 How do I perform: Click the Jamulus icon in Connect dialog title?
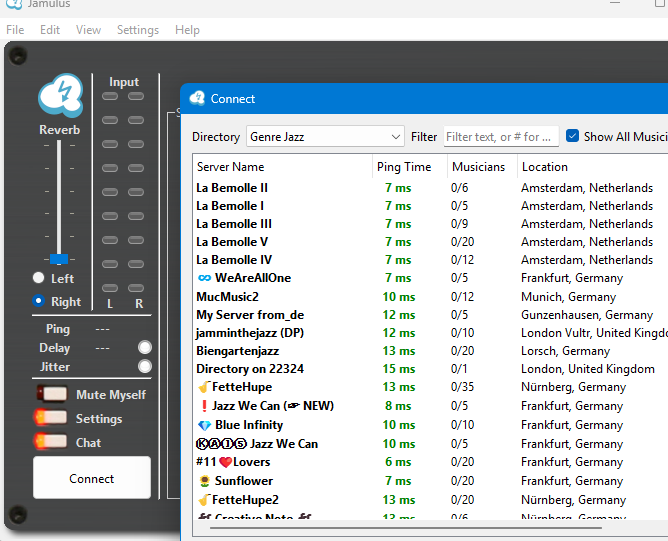click(197, 99)
